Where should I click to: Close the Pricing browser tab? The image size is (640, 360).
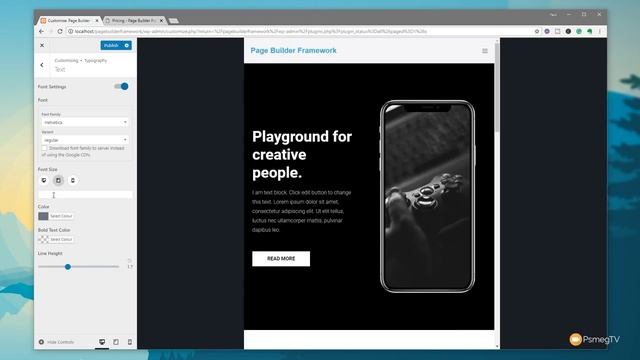point(161,20)
